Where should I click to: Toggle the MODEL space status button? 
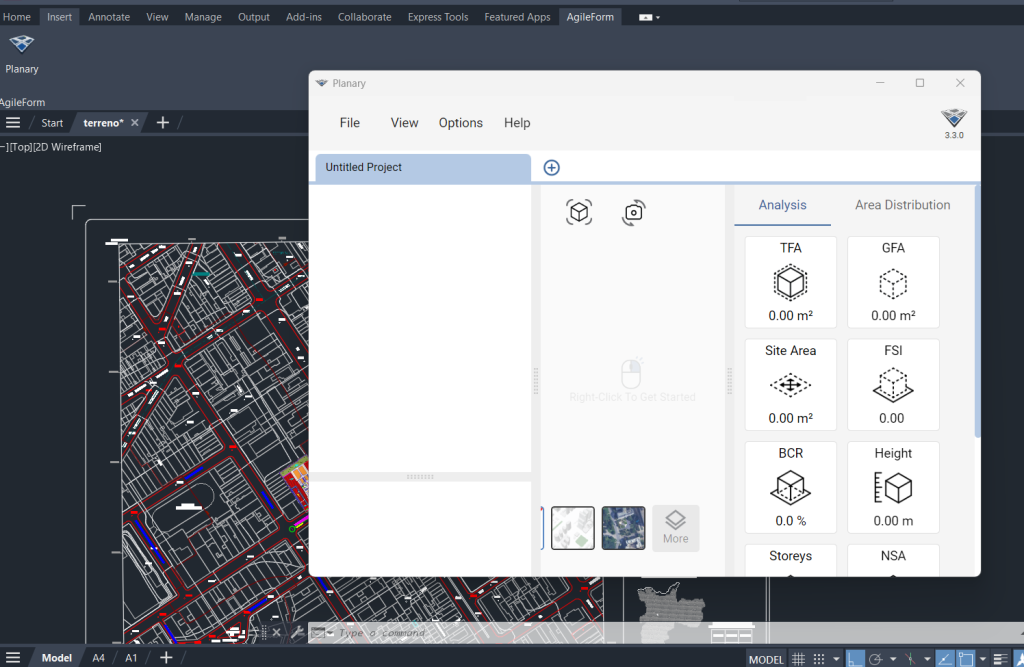pyautogui.click(x=766, y=659)
